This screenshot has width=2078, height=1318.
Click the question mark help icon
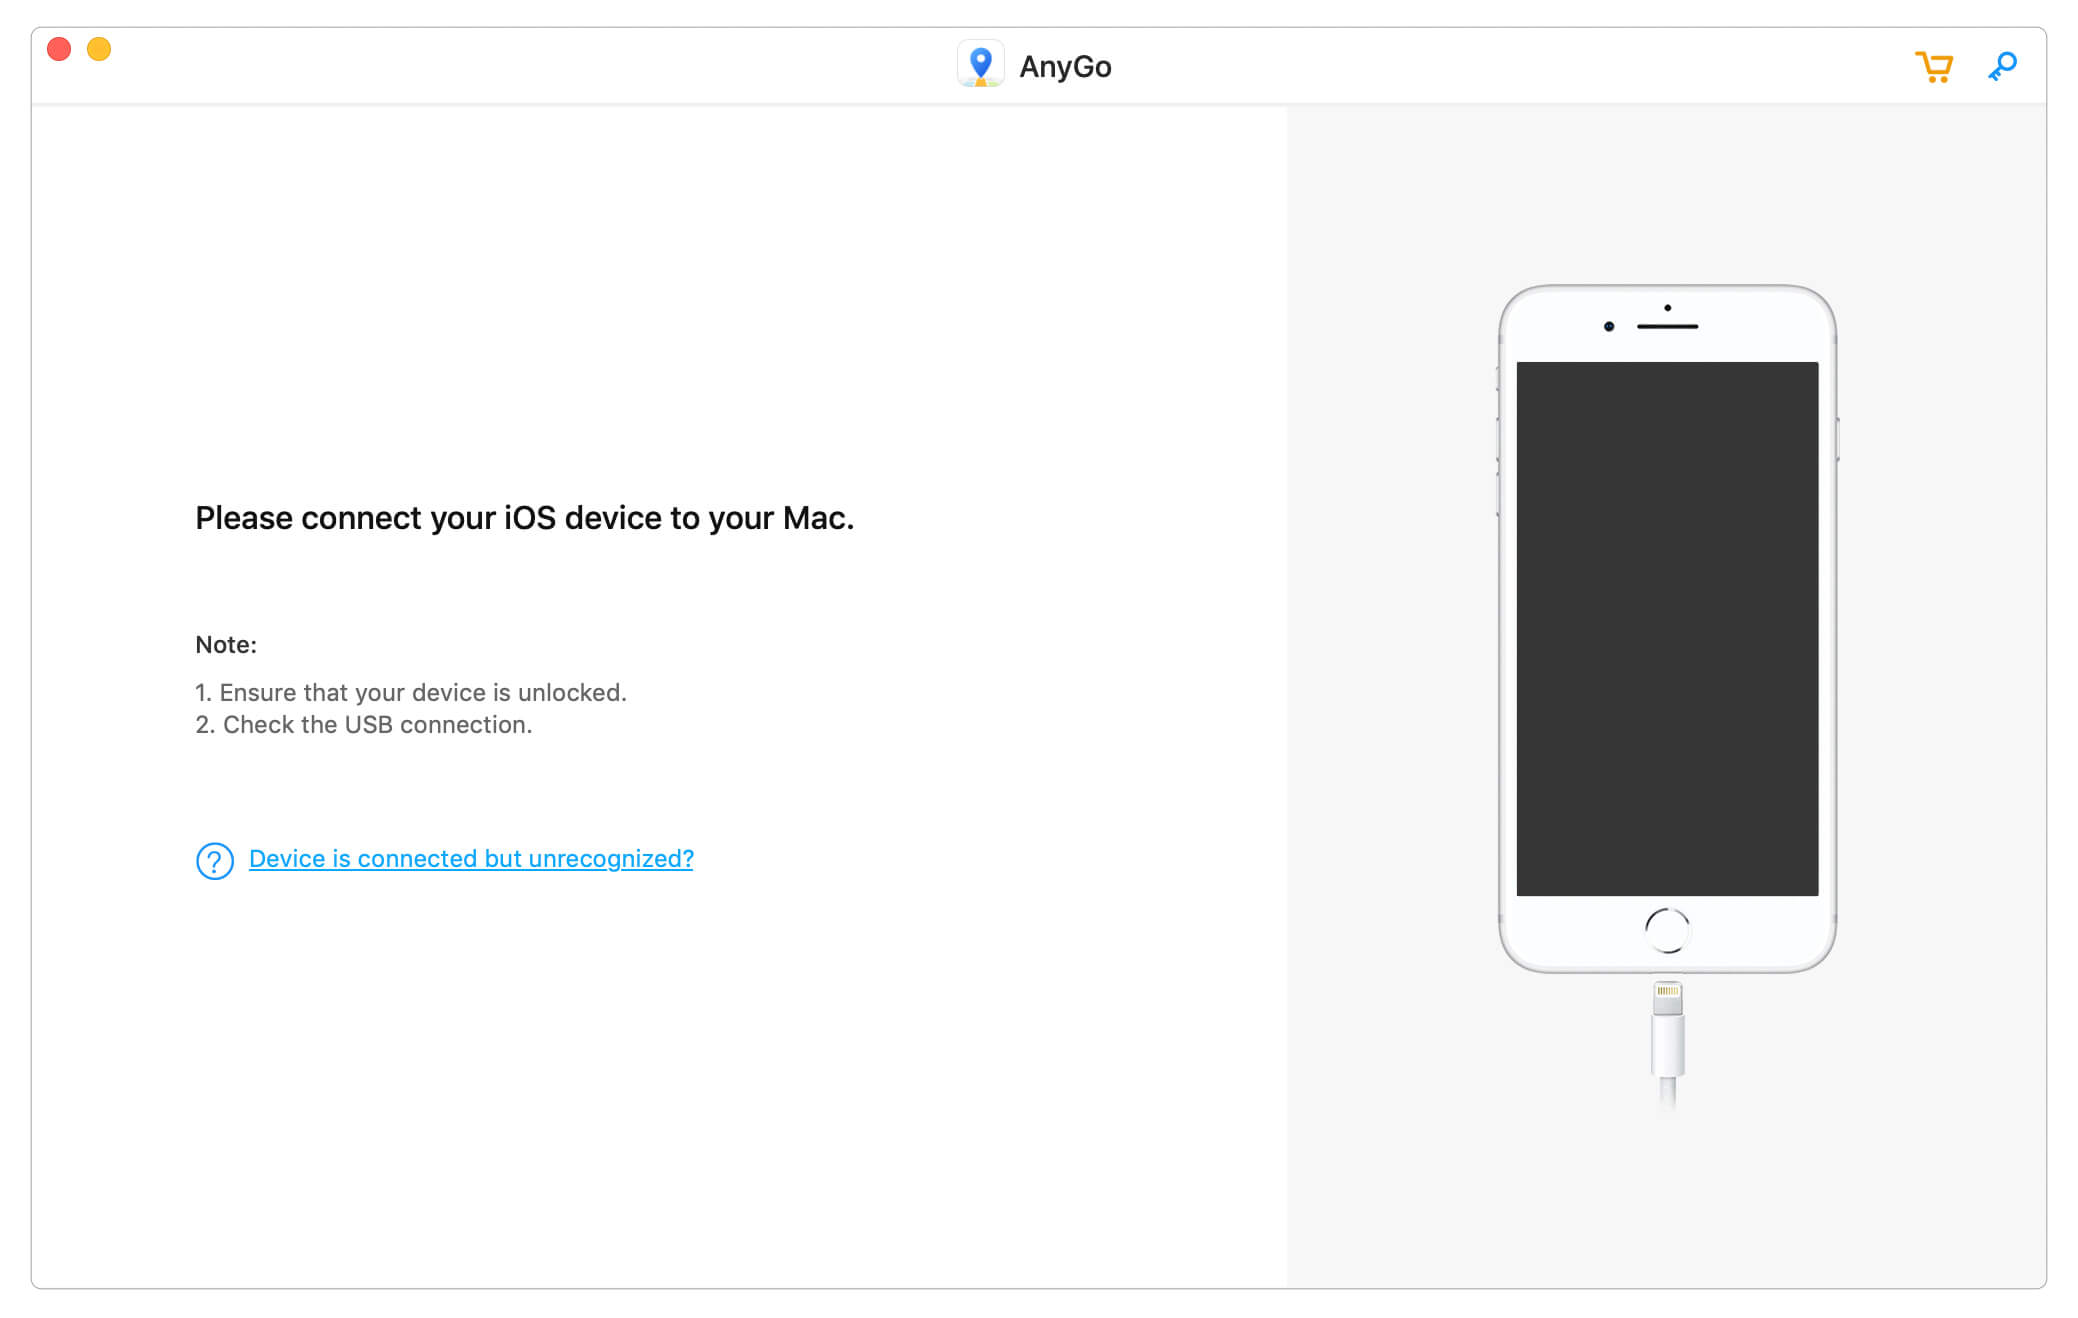pos(214,860)
